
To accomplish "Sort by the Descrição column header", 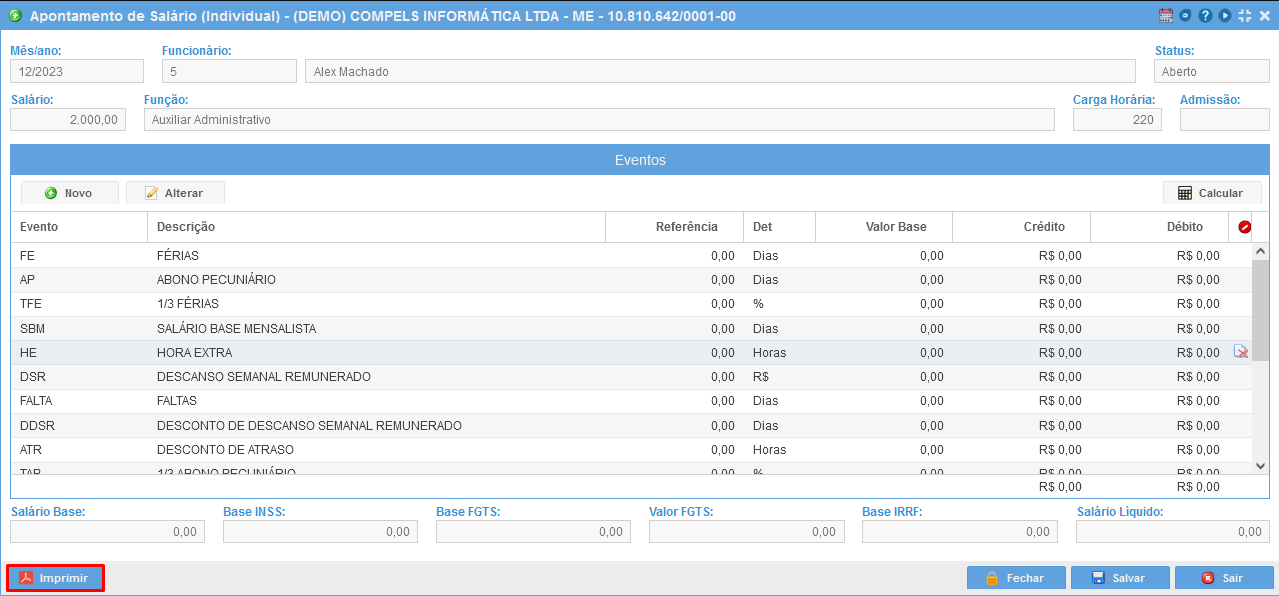I will (377, 227).
